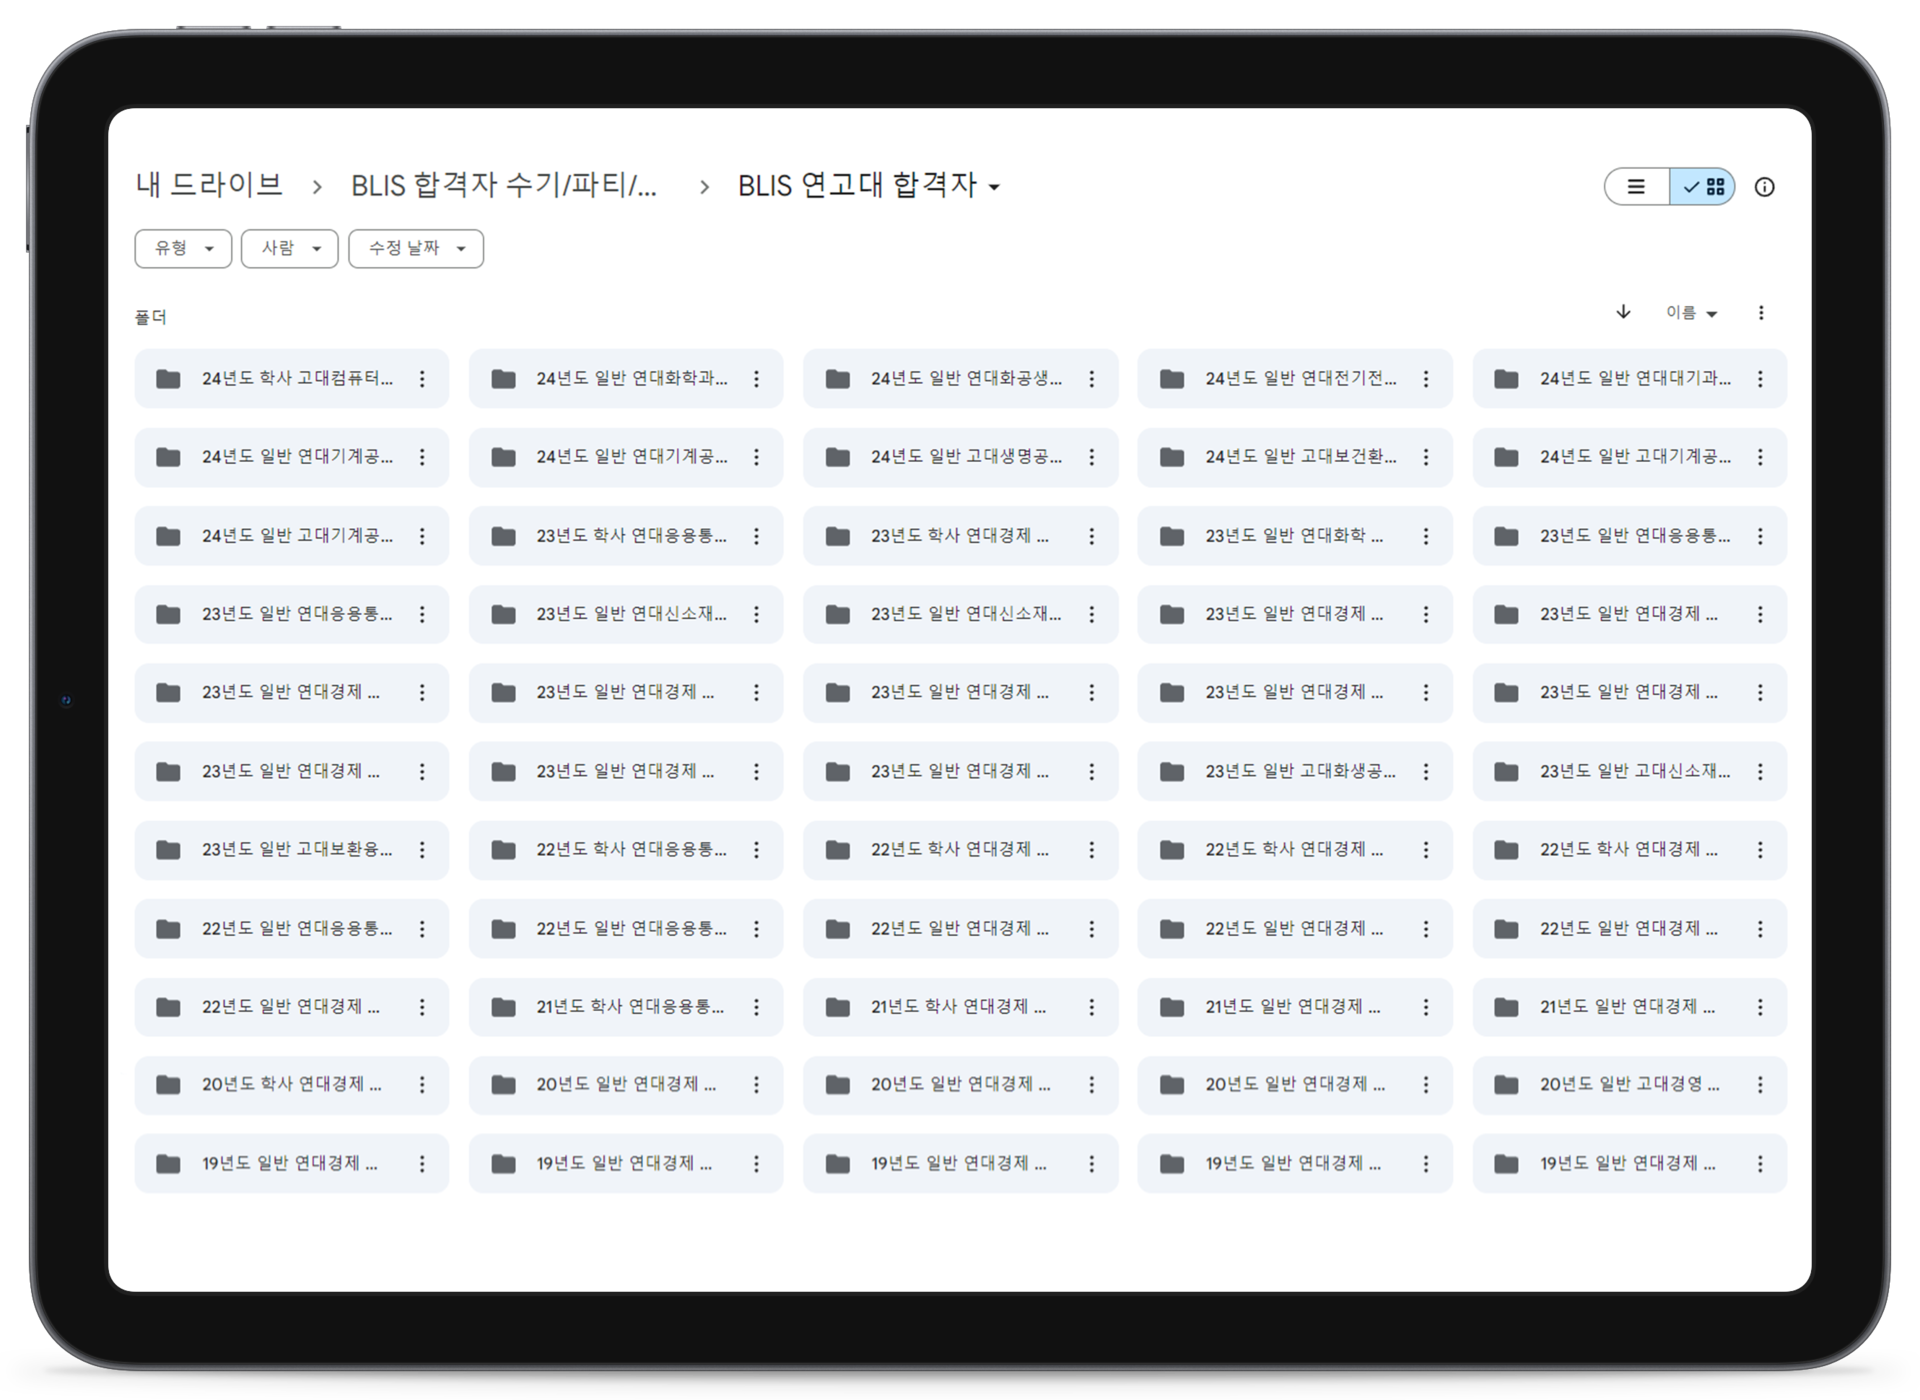Open more actions for 24년도 일반 연대전기전 folder
The height and width of the screenshot is (1400, 1920).
1426,379
